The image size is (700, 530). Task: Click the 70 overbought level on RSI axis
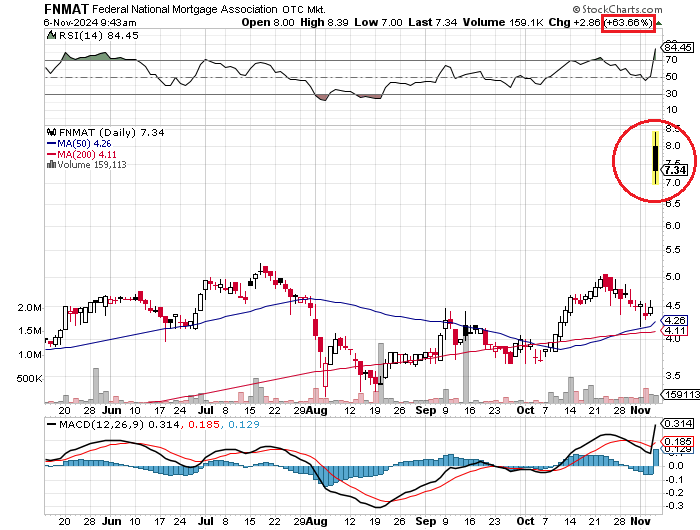pos(671,59)
